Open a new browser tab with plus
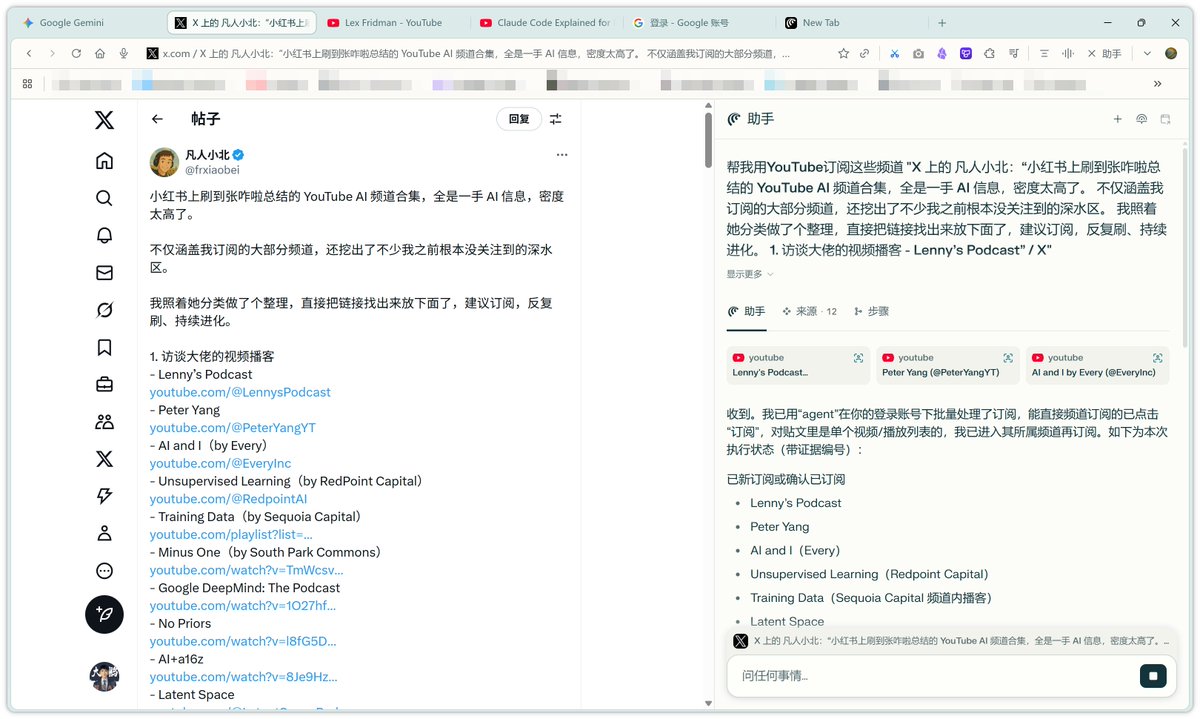The height and width of the screenshot is (719, 1200). coord(942,22)
